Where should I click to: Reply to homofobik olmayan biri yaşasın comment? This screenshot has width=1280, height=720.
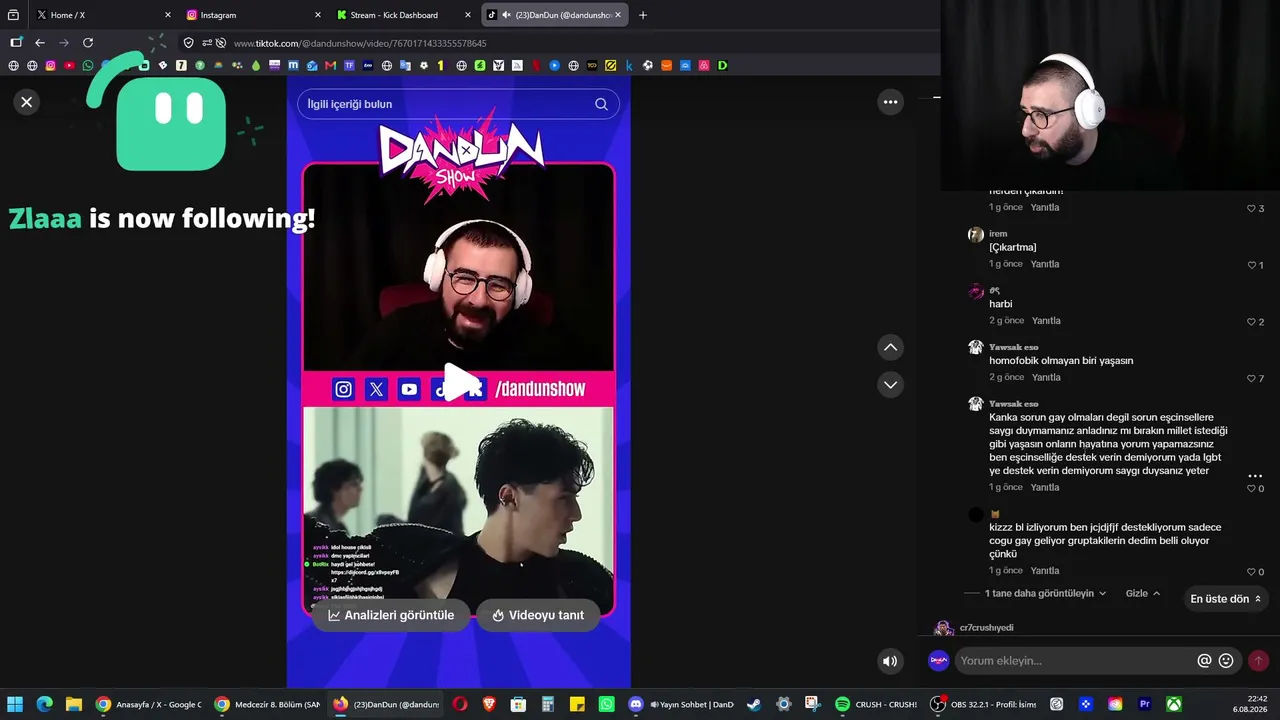(1046, 378)
